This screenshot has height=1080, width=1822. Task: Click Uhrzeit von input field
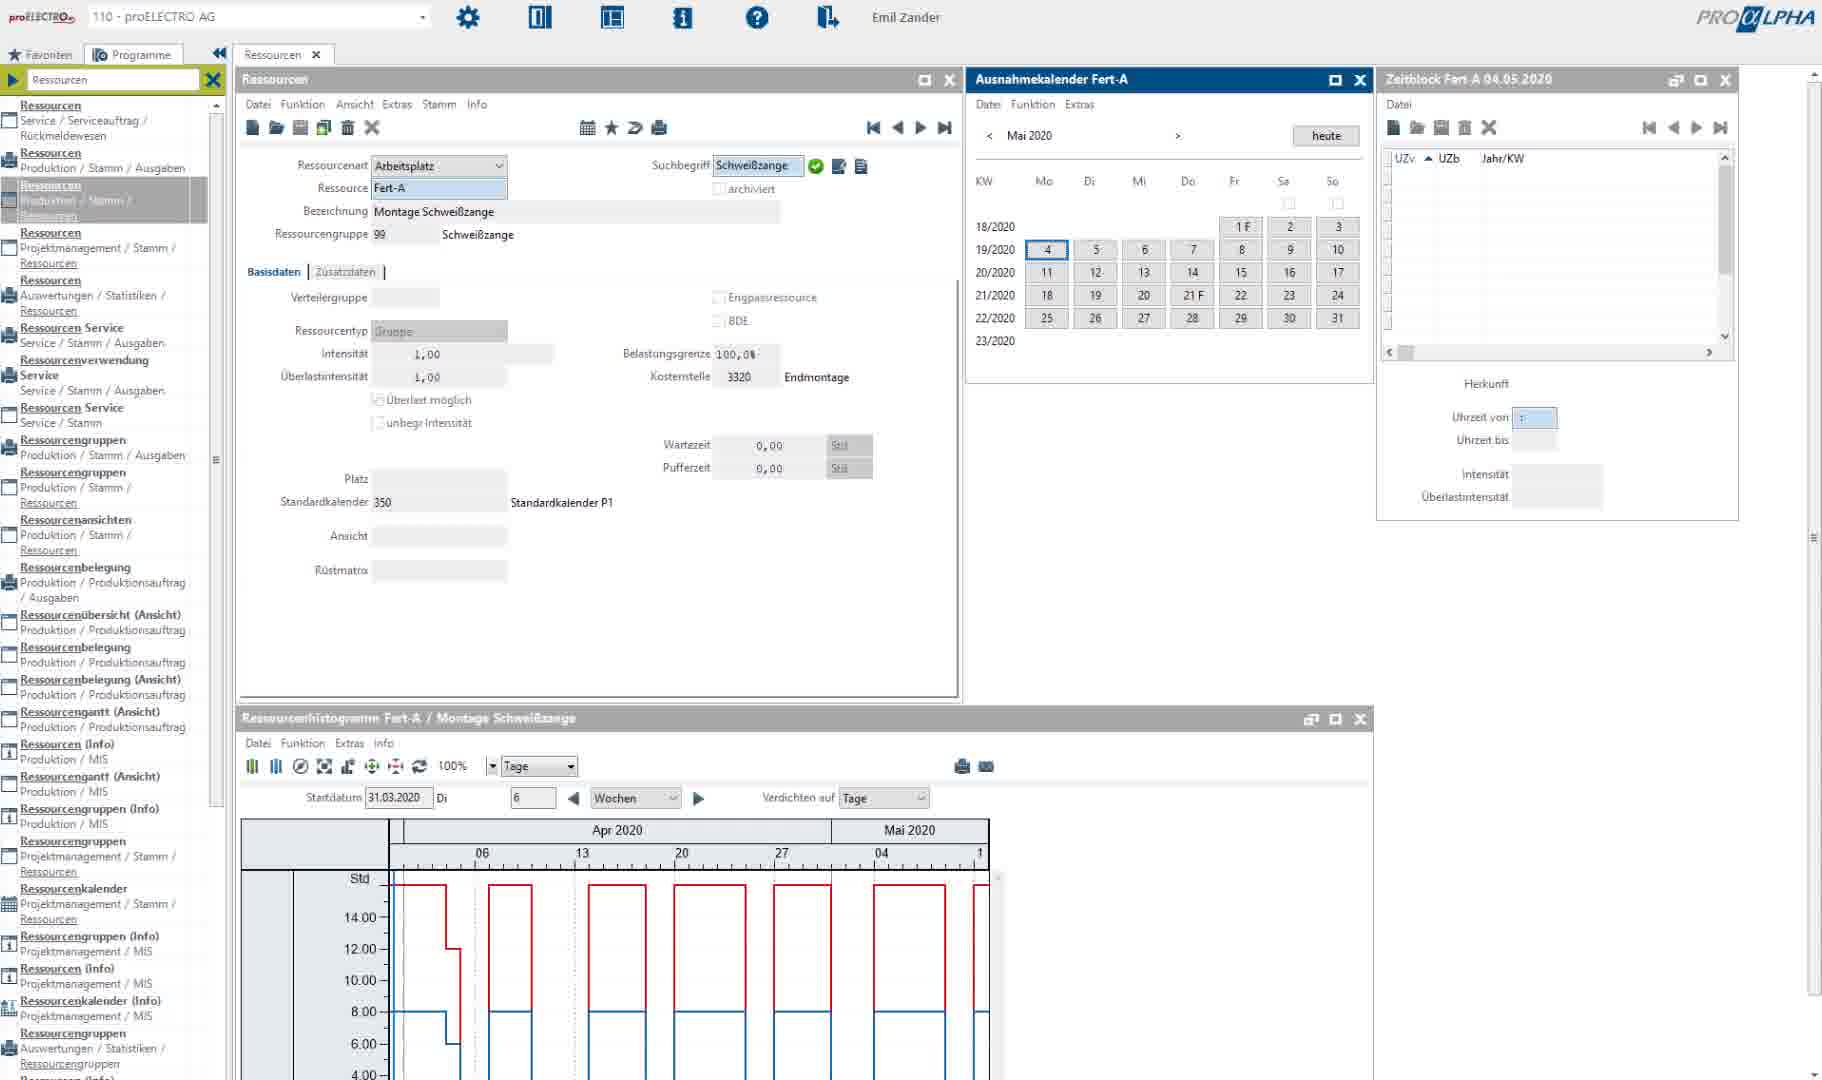tap(1535, 418)
